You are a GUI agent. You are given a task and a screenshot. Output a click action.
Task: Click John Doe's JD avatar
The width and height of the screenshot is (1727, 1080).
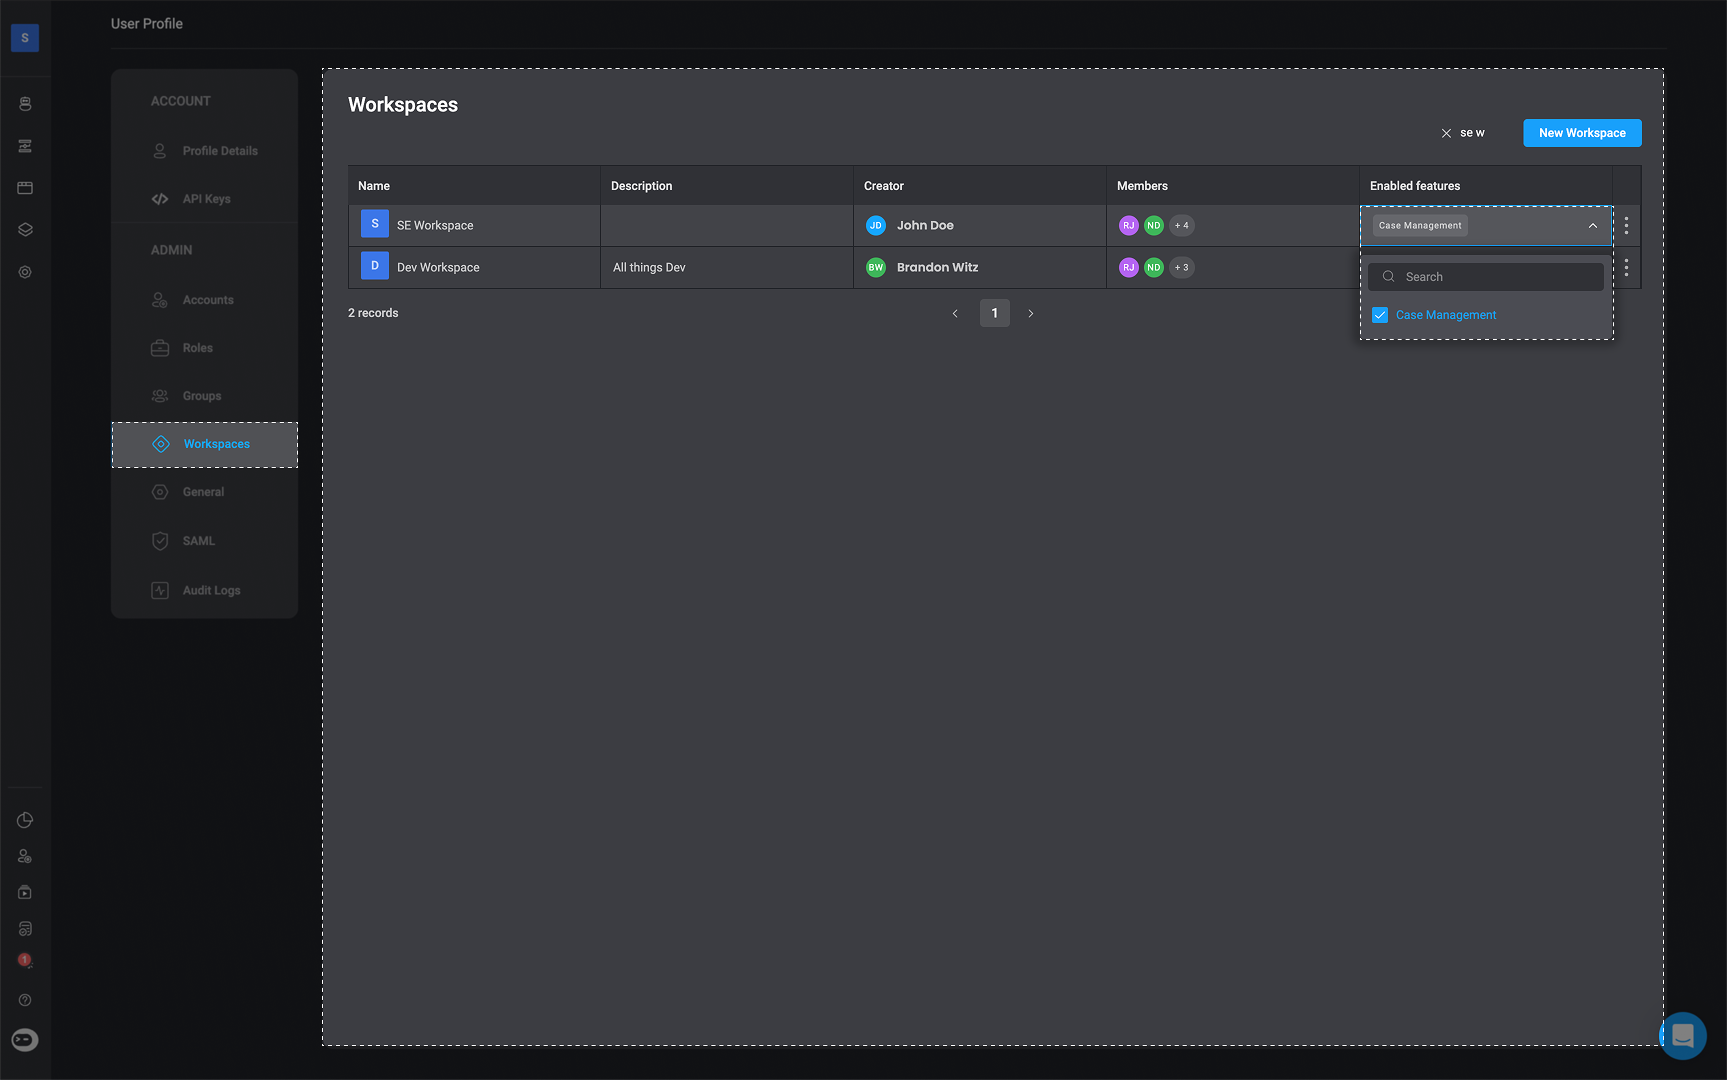pos(876,225)
